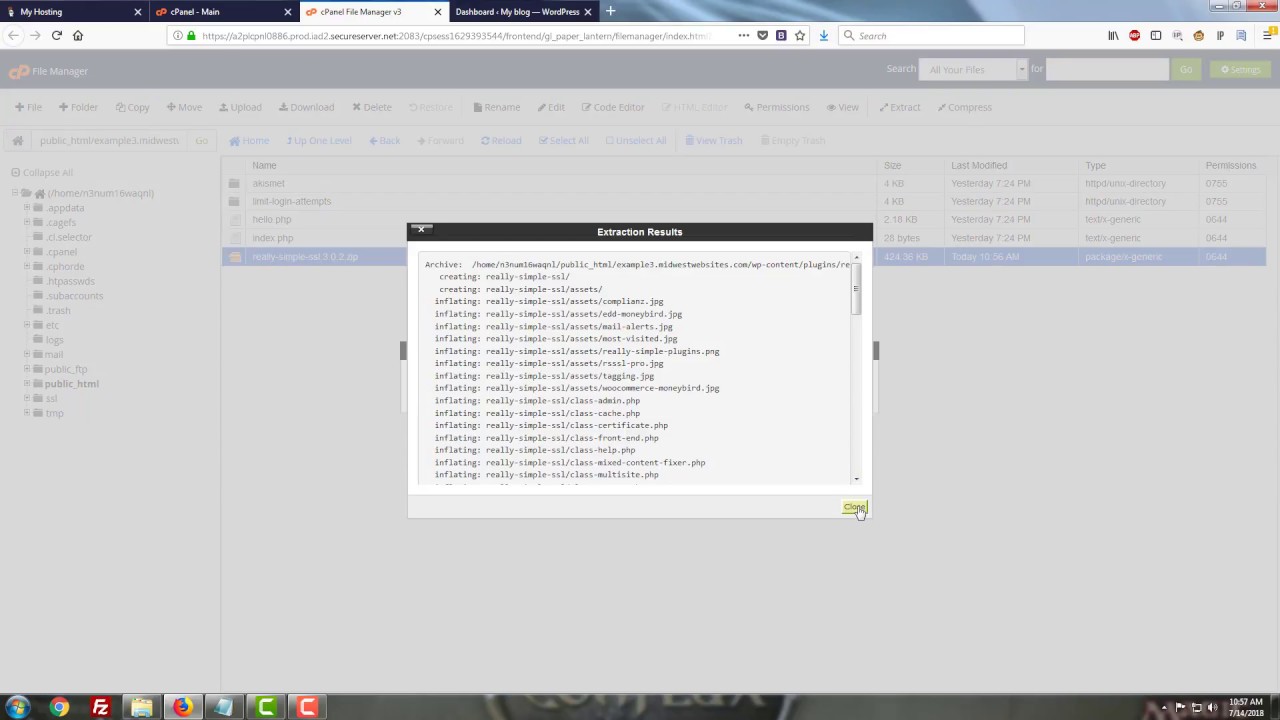Open the All Your Files search dropdown

(973, 69)
